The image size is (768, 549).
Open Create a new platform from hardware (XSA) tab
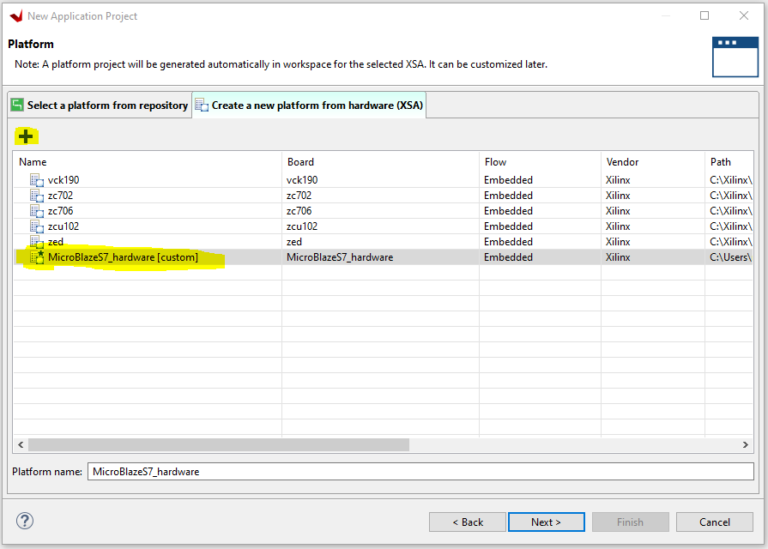(309, 105)
